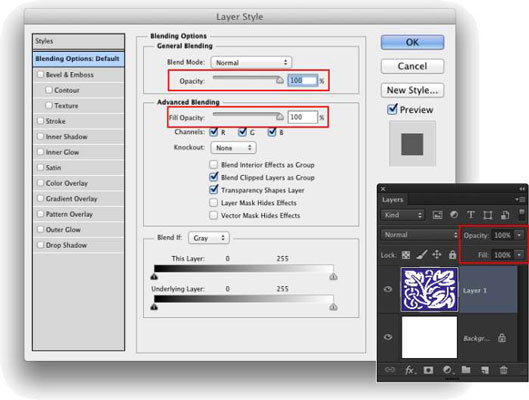Click the New Style button
Viewport: 529px width, 400px height.
[x=412, y=90]
